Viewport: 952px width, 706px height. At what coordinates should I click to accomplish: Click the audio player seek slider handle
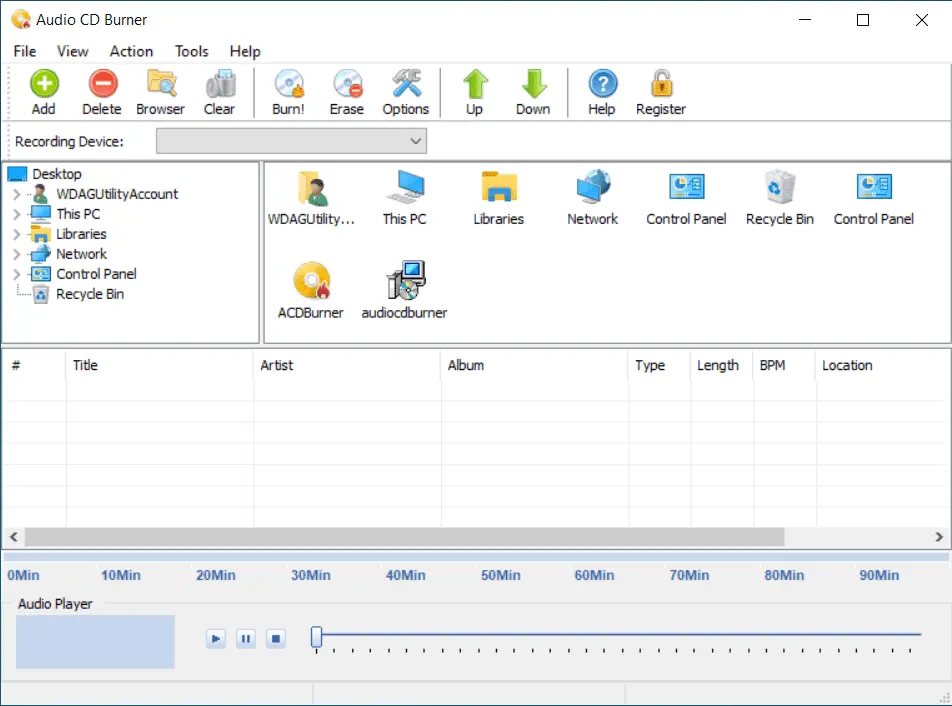(x=316, y=637)
